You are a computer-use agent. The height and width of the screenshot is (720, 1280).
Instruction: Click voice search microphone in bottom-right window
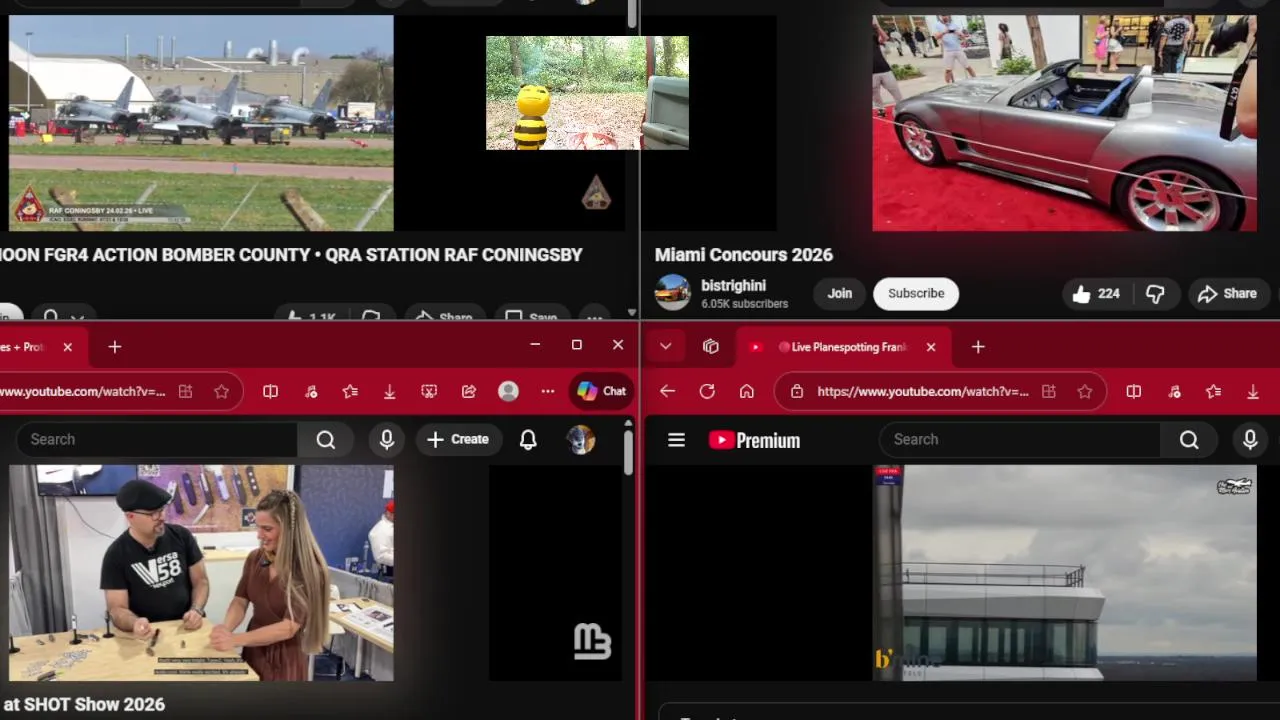point(1250,439)
